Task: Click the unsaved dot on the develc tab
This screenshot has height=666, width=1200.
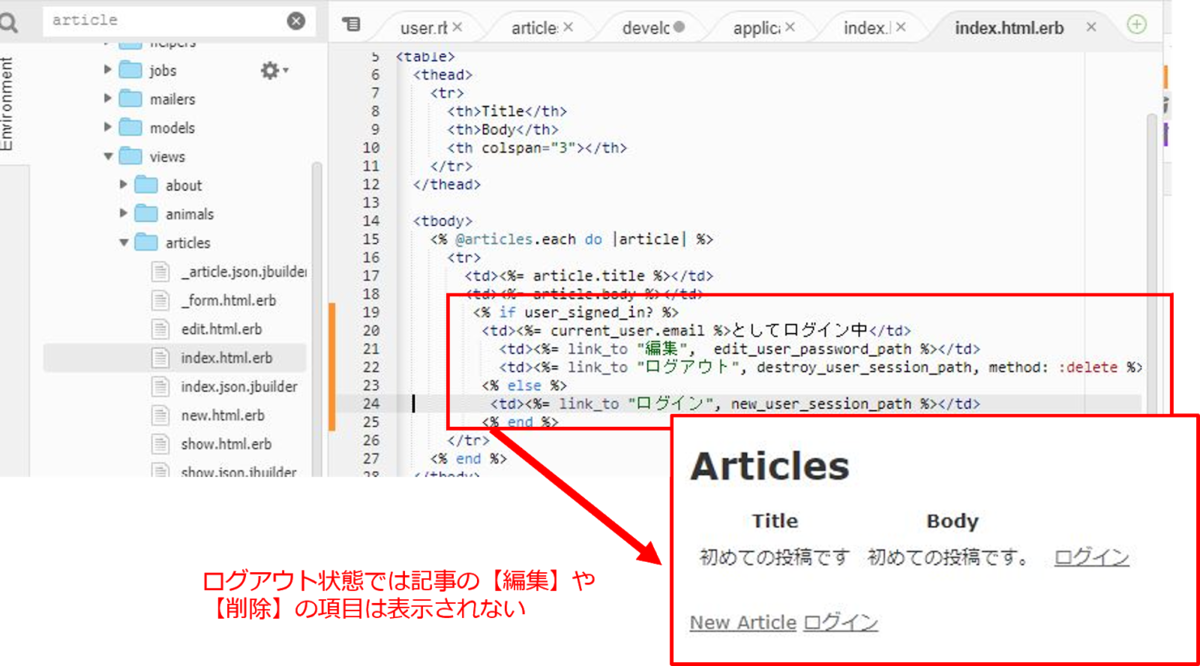Action: (679, 27)
